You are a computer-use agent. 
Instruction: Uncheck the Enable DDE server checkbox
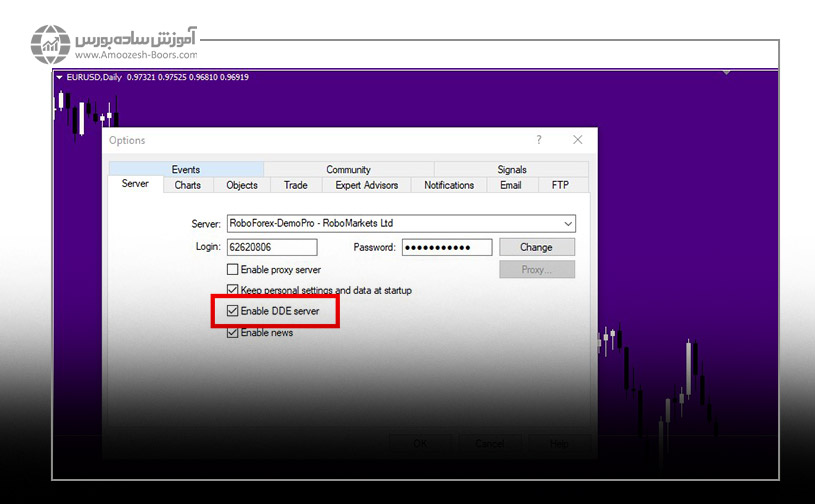pyautogui.click(x=233, y=312)
